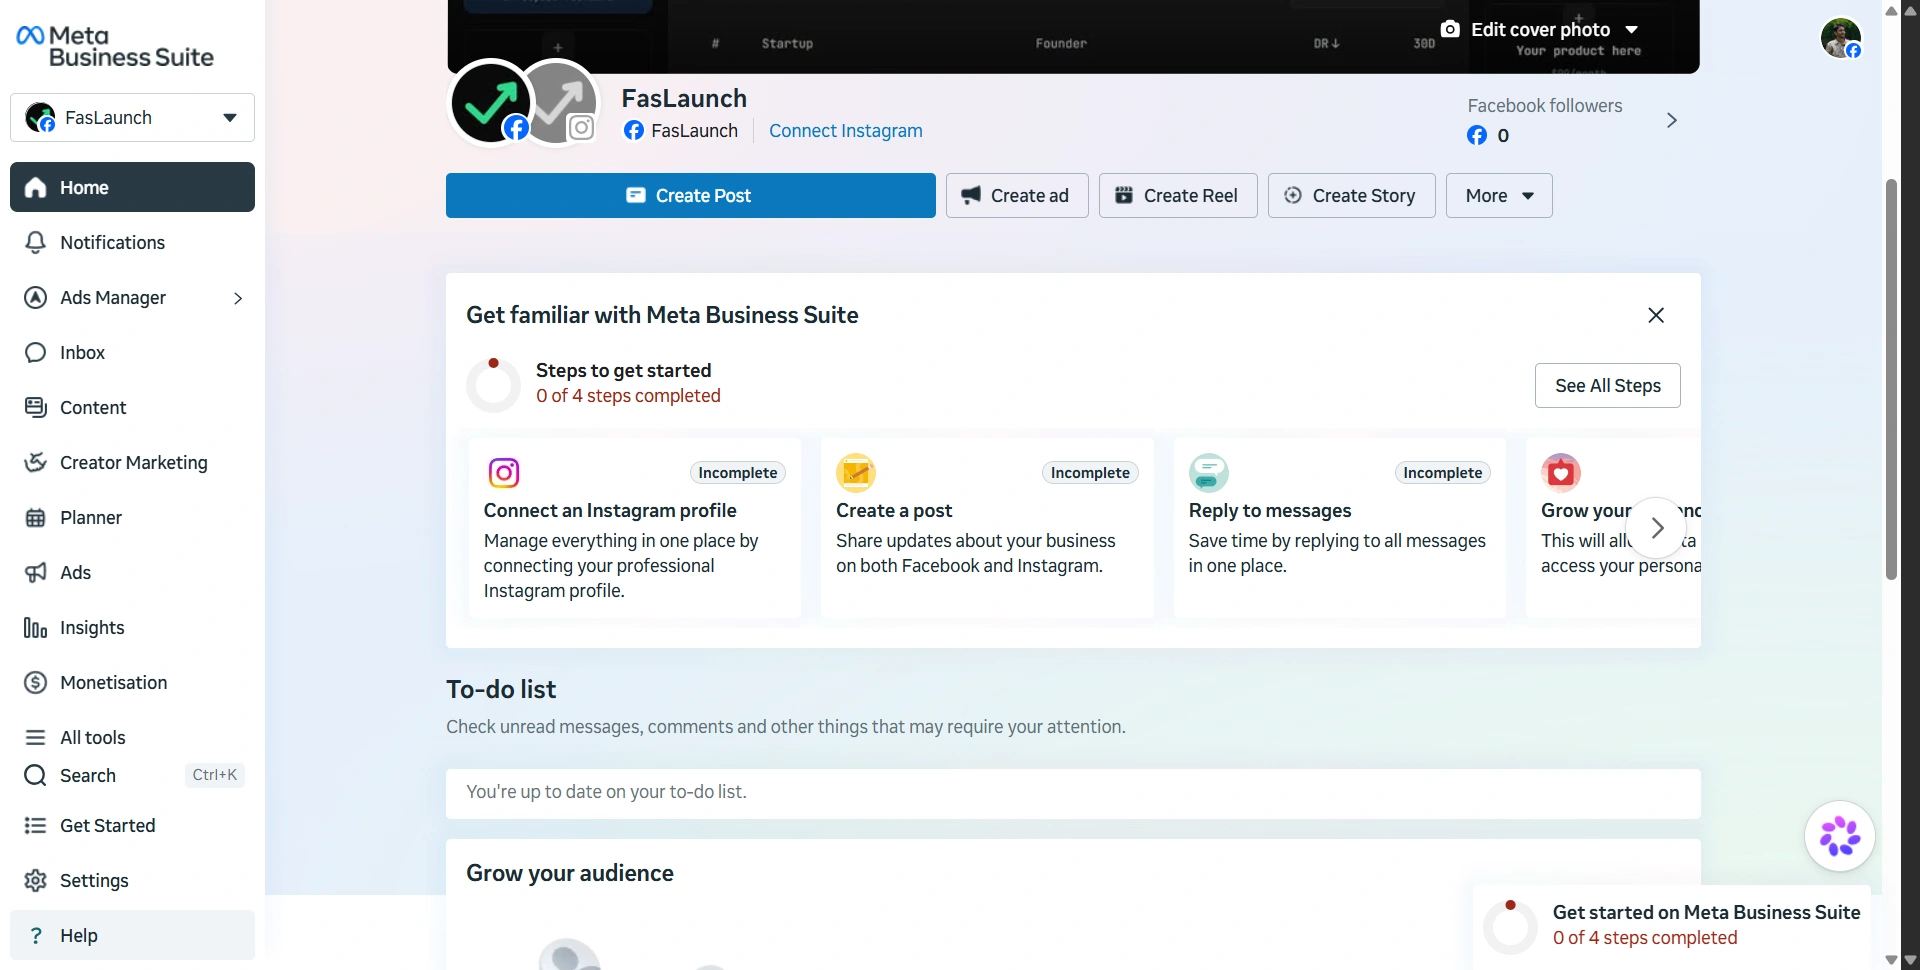Viewport: 1920px width, 970px height.
Task: Click the Create ad button
Action: [1017, 196]
